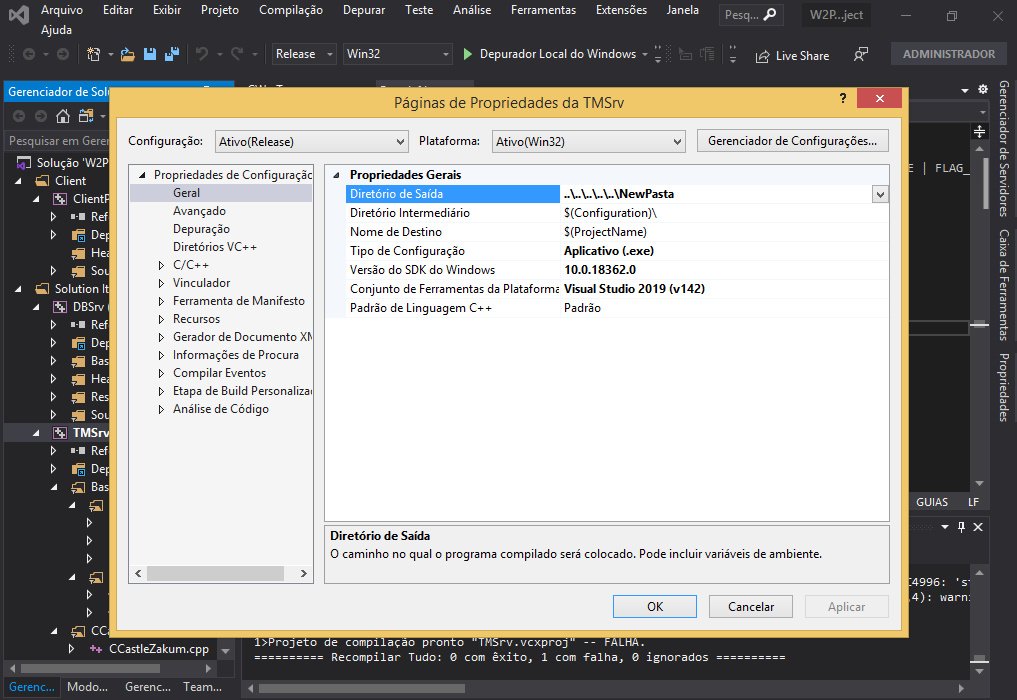Click OK button in properties dialog

(x=655, y=607)
